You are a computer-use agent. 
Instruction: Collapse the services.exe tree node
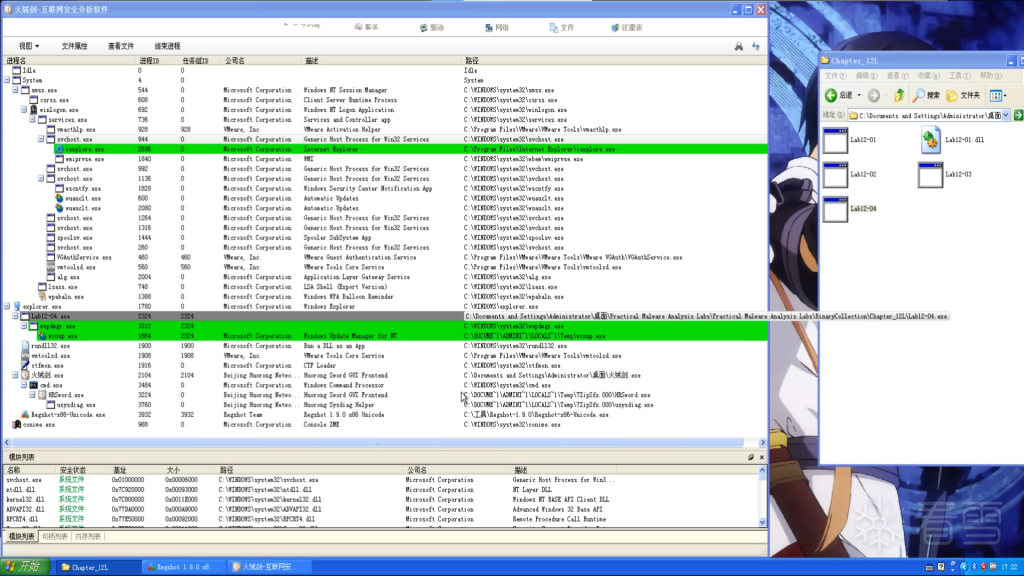click(33, 120)
